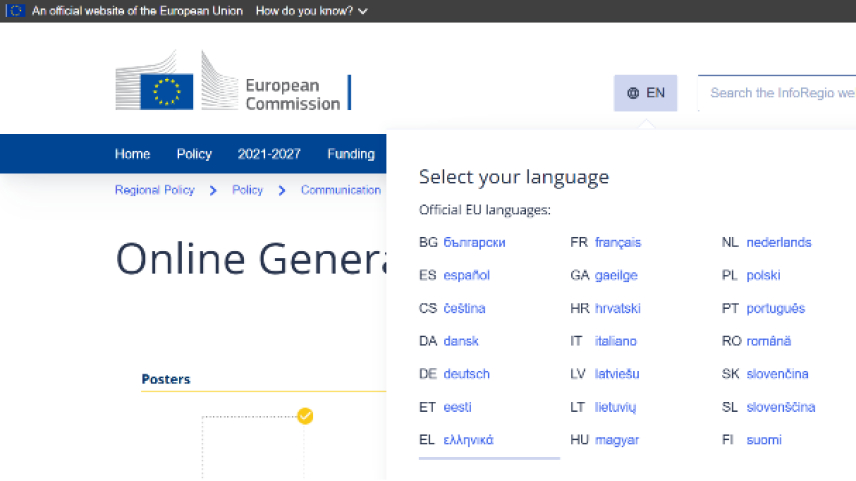Choose français as the language
Image resolution: width=856 pixels, height=481 pixels.
[x=617, y=243]
